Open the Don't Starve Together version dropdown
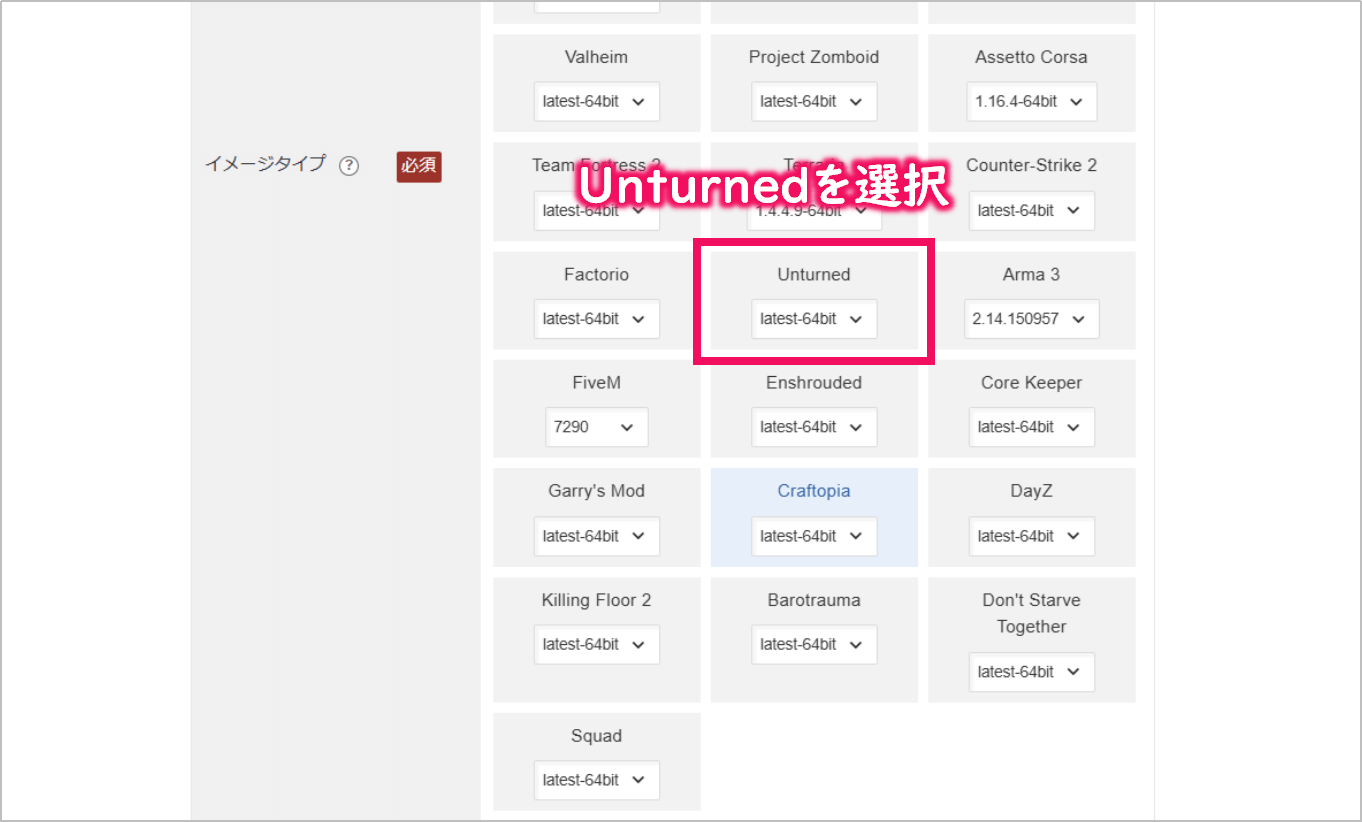This screenshot has width=1362, height=822. (1031, 672)
